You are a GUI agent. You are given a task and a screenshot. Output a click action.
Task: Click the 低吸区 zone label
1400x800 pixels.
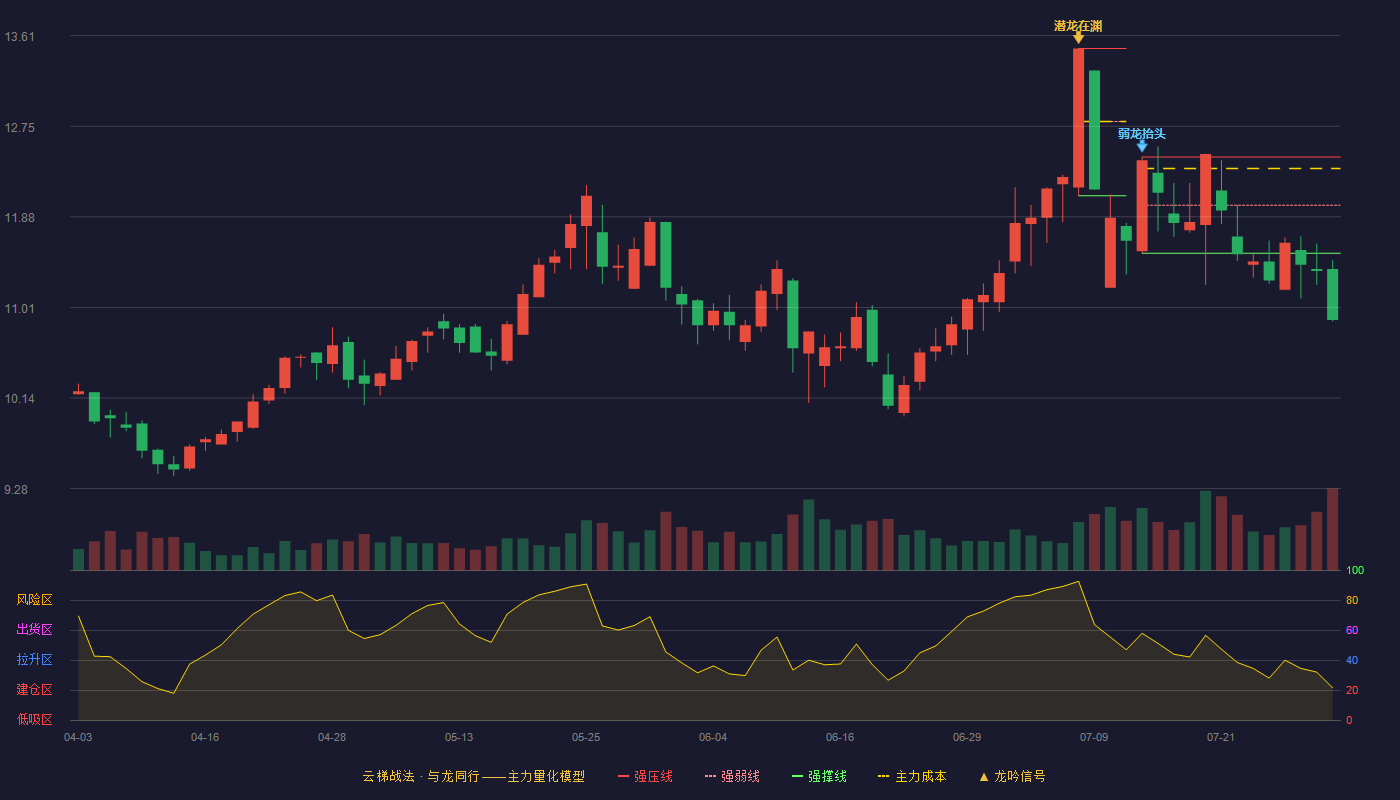click(x=34, y=720)
